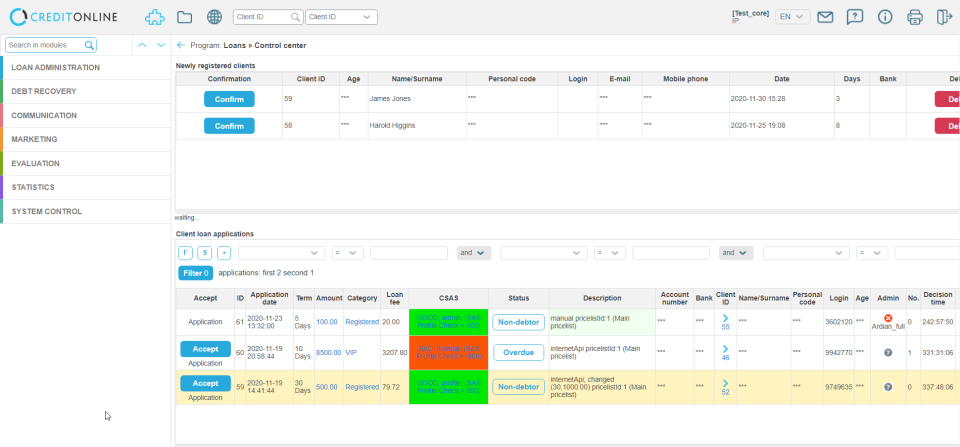Open the envelope messages icon

[x=825, y=17]
